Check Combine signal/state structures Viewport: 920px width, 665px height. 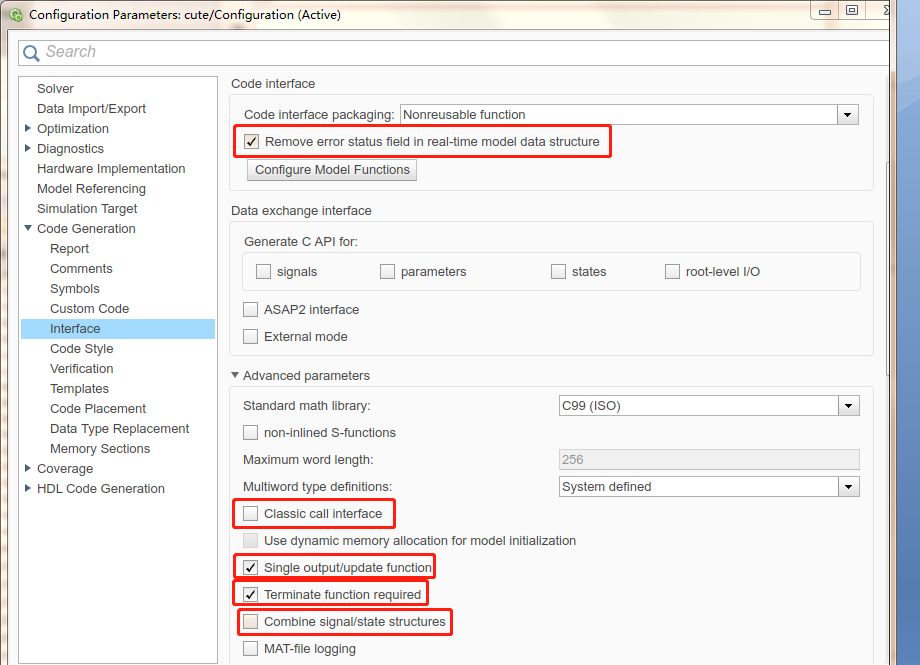click(251, 622)
